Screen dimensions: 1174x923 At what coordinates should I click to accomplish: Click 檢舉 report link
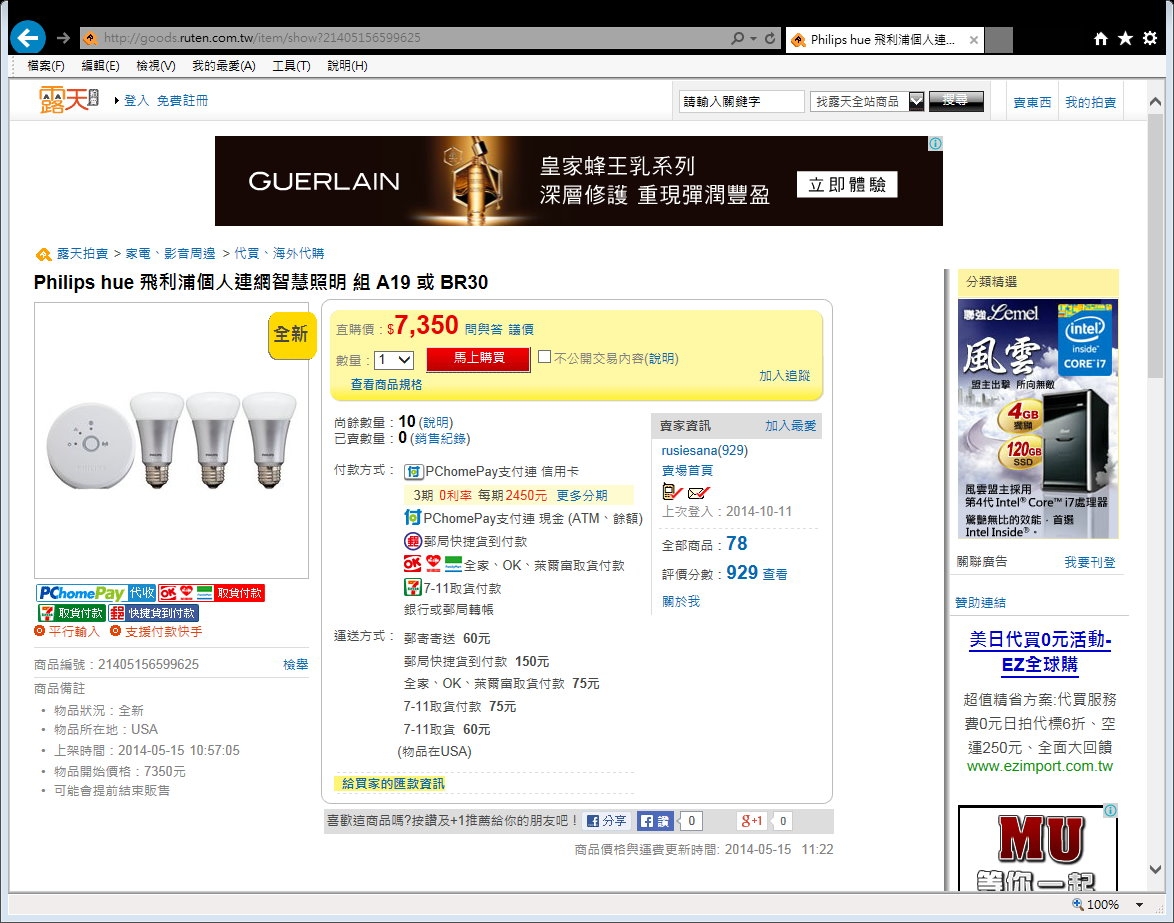coord(296,665)
